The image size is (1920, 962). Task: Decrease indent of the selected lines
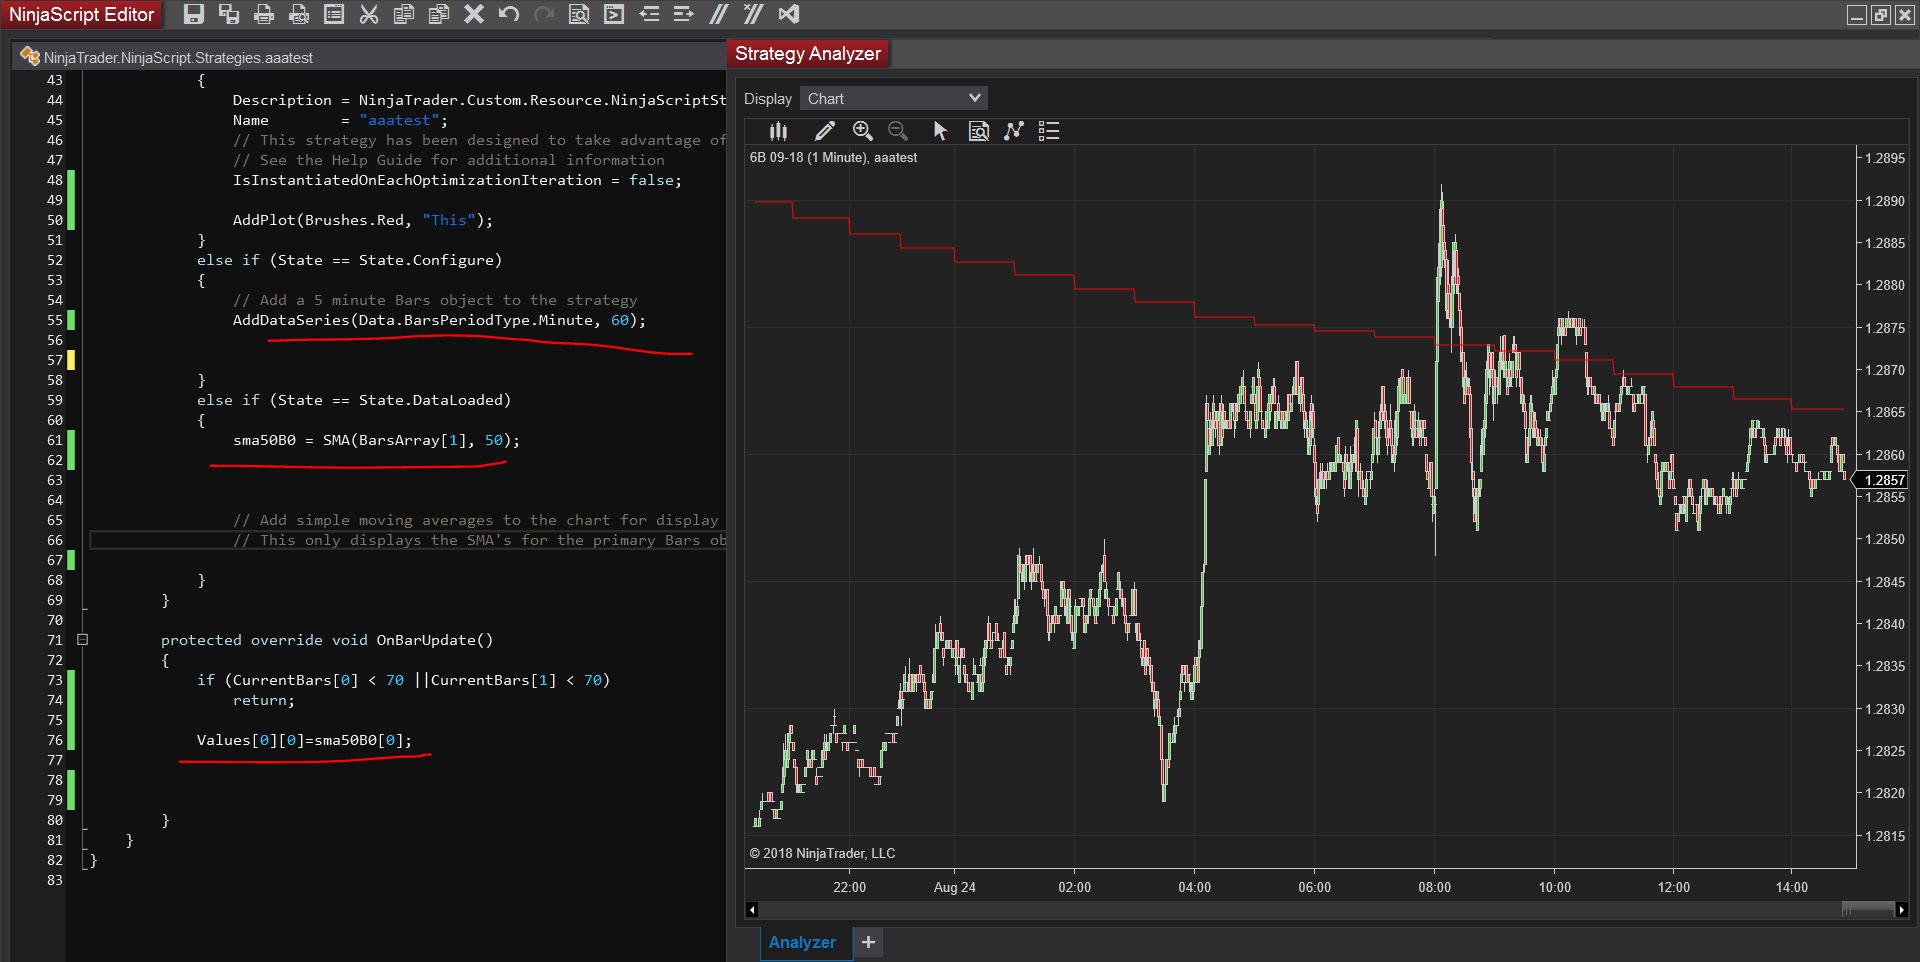coord(649,14)
